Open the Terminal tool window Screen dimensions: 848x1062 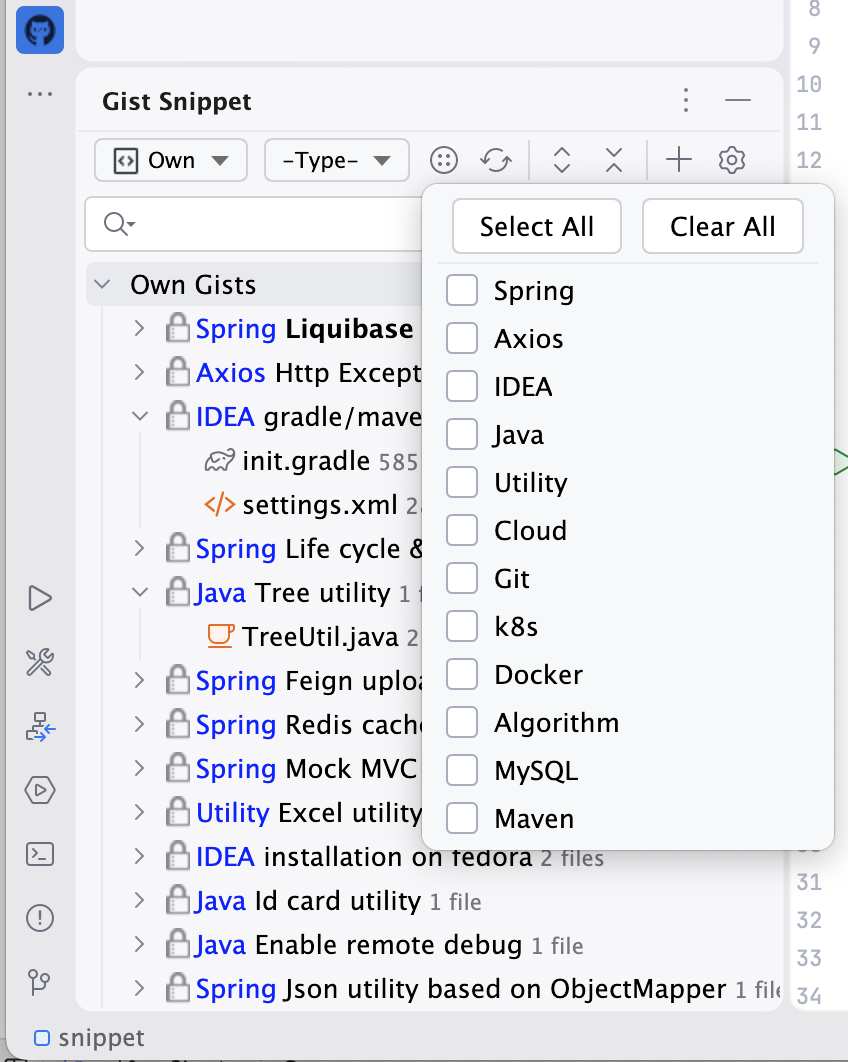click(x=40, y=854)
